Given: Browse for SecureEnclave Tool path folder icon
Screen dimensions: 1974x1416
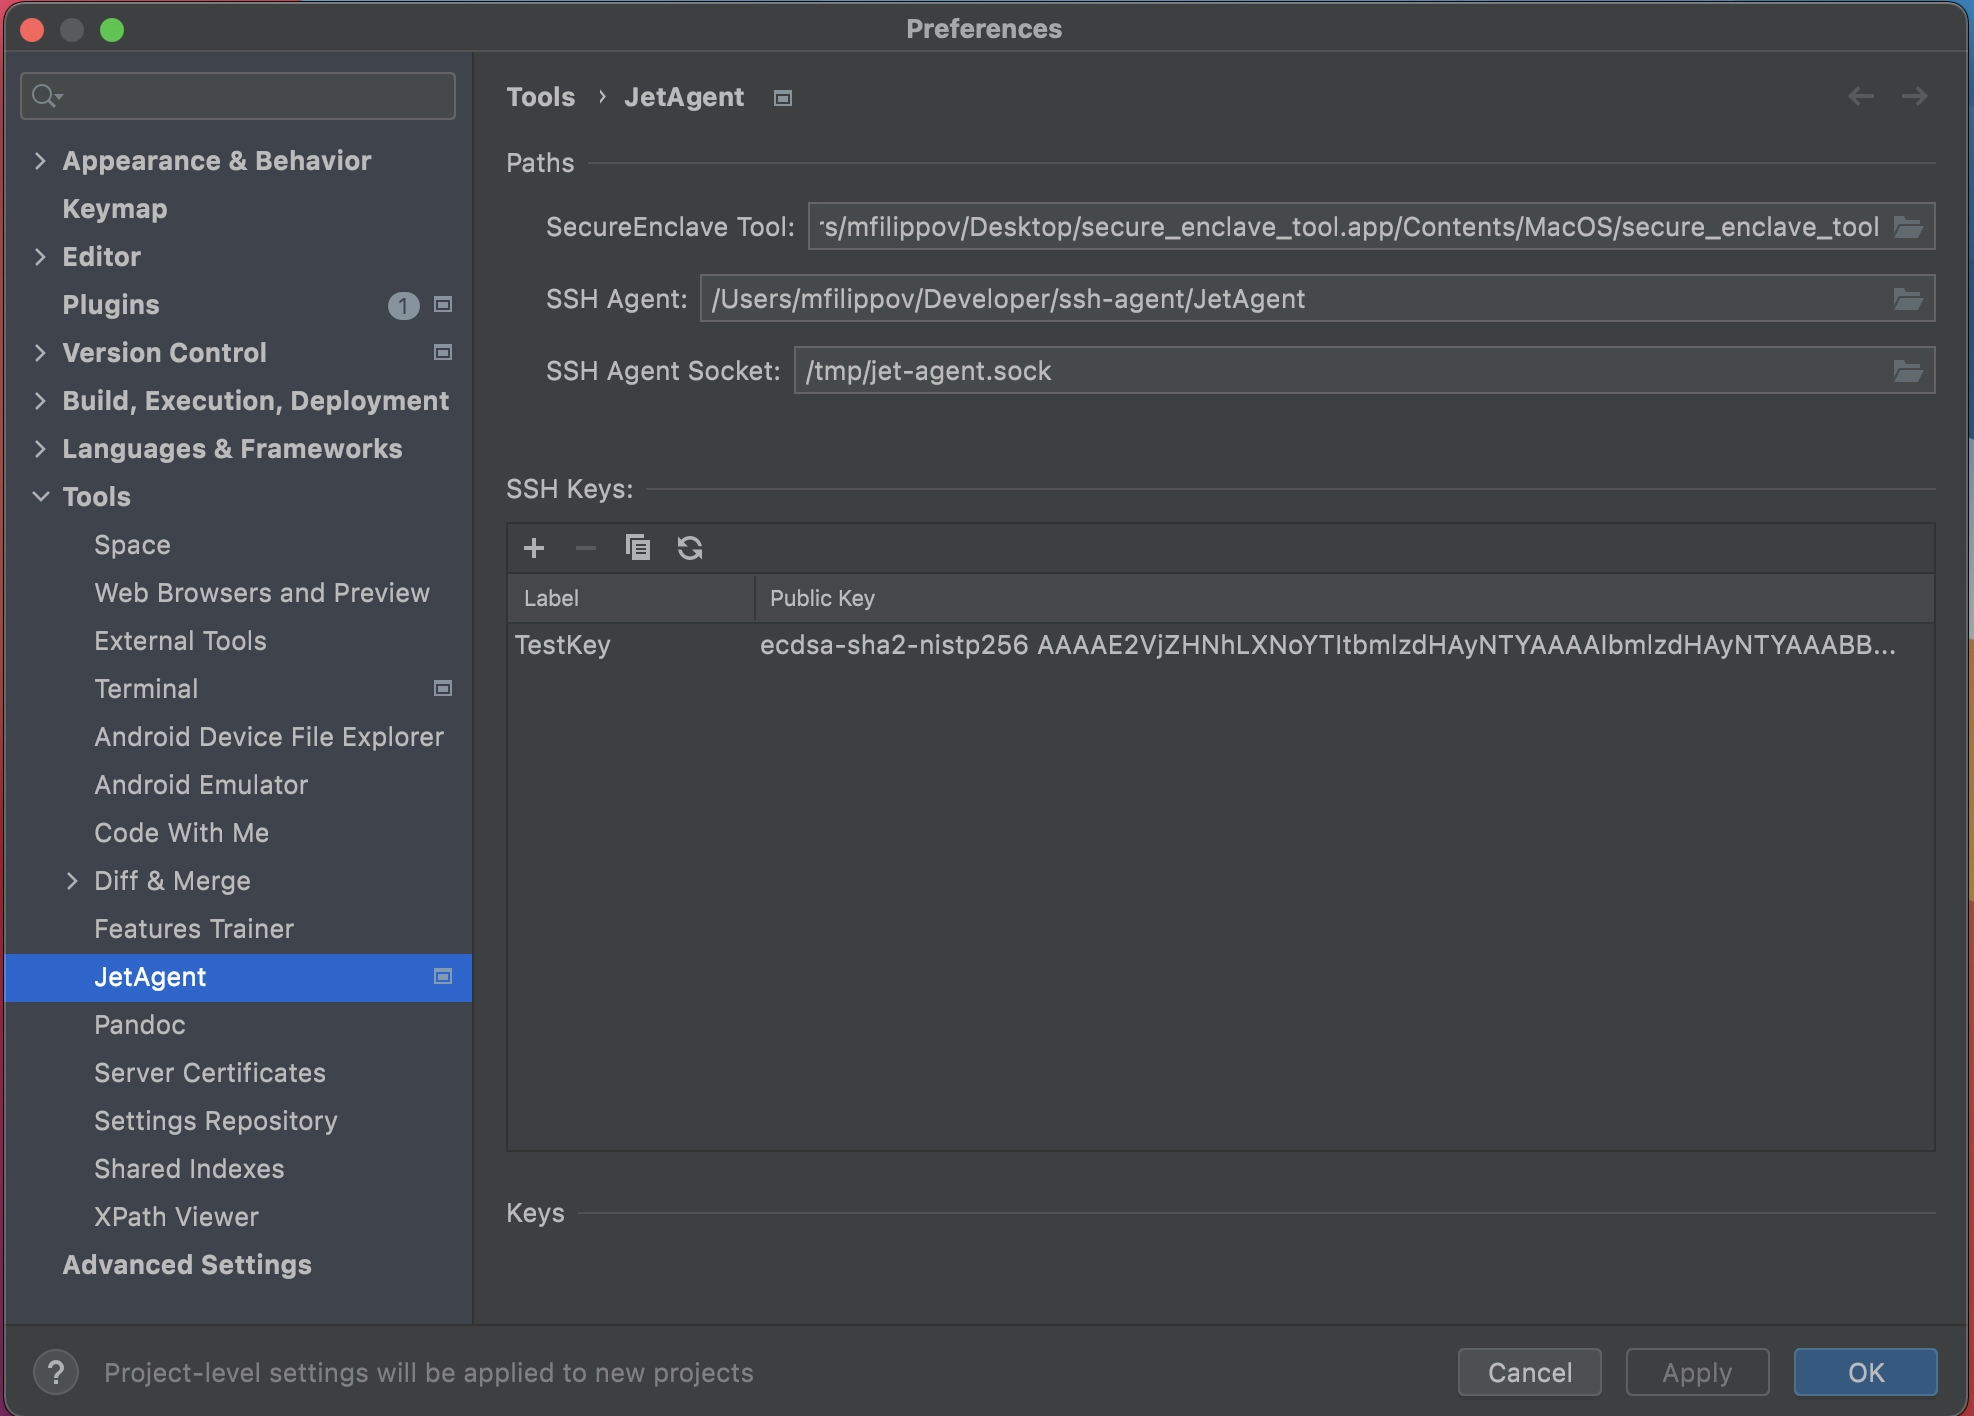Looking at the screenshot, I should click(x=1909, y=227).
